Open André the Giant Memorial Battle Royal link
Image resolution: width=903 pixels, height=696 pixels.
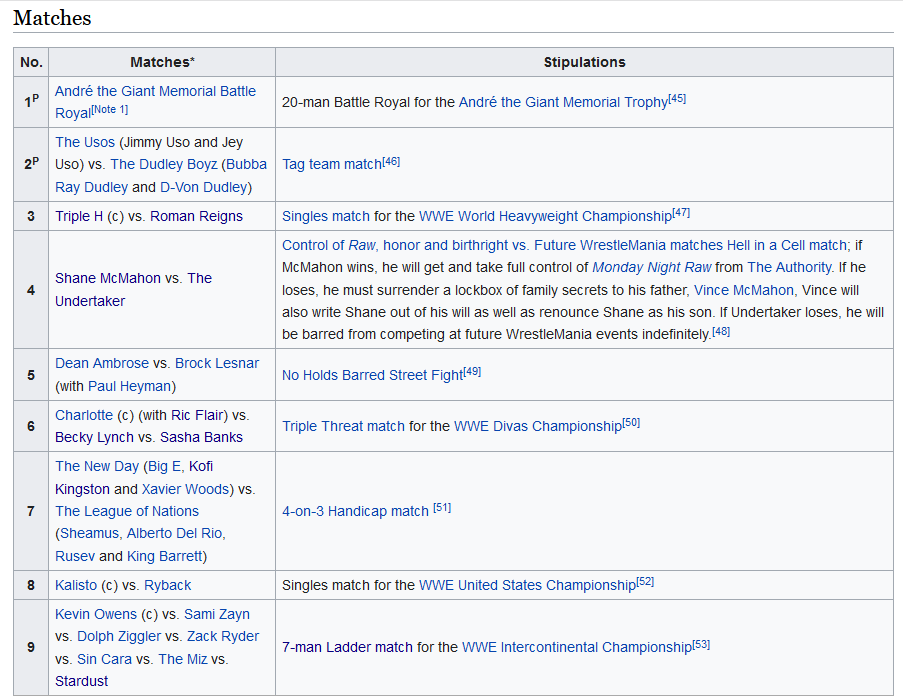[x=155, y=91]
